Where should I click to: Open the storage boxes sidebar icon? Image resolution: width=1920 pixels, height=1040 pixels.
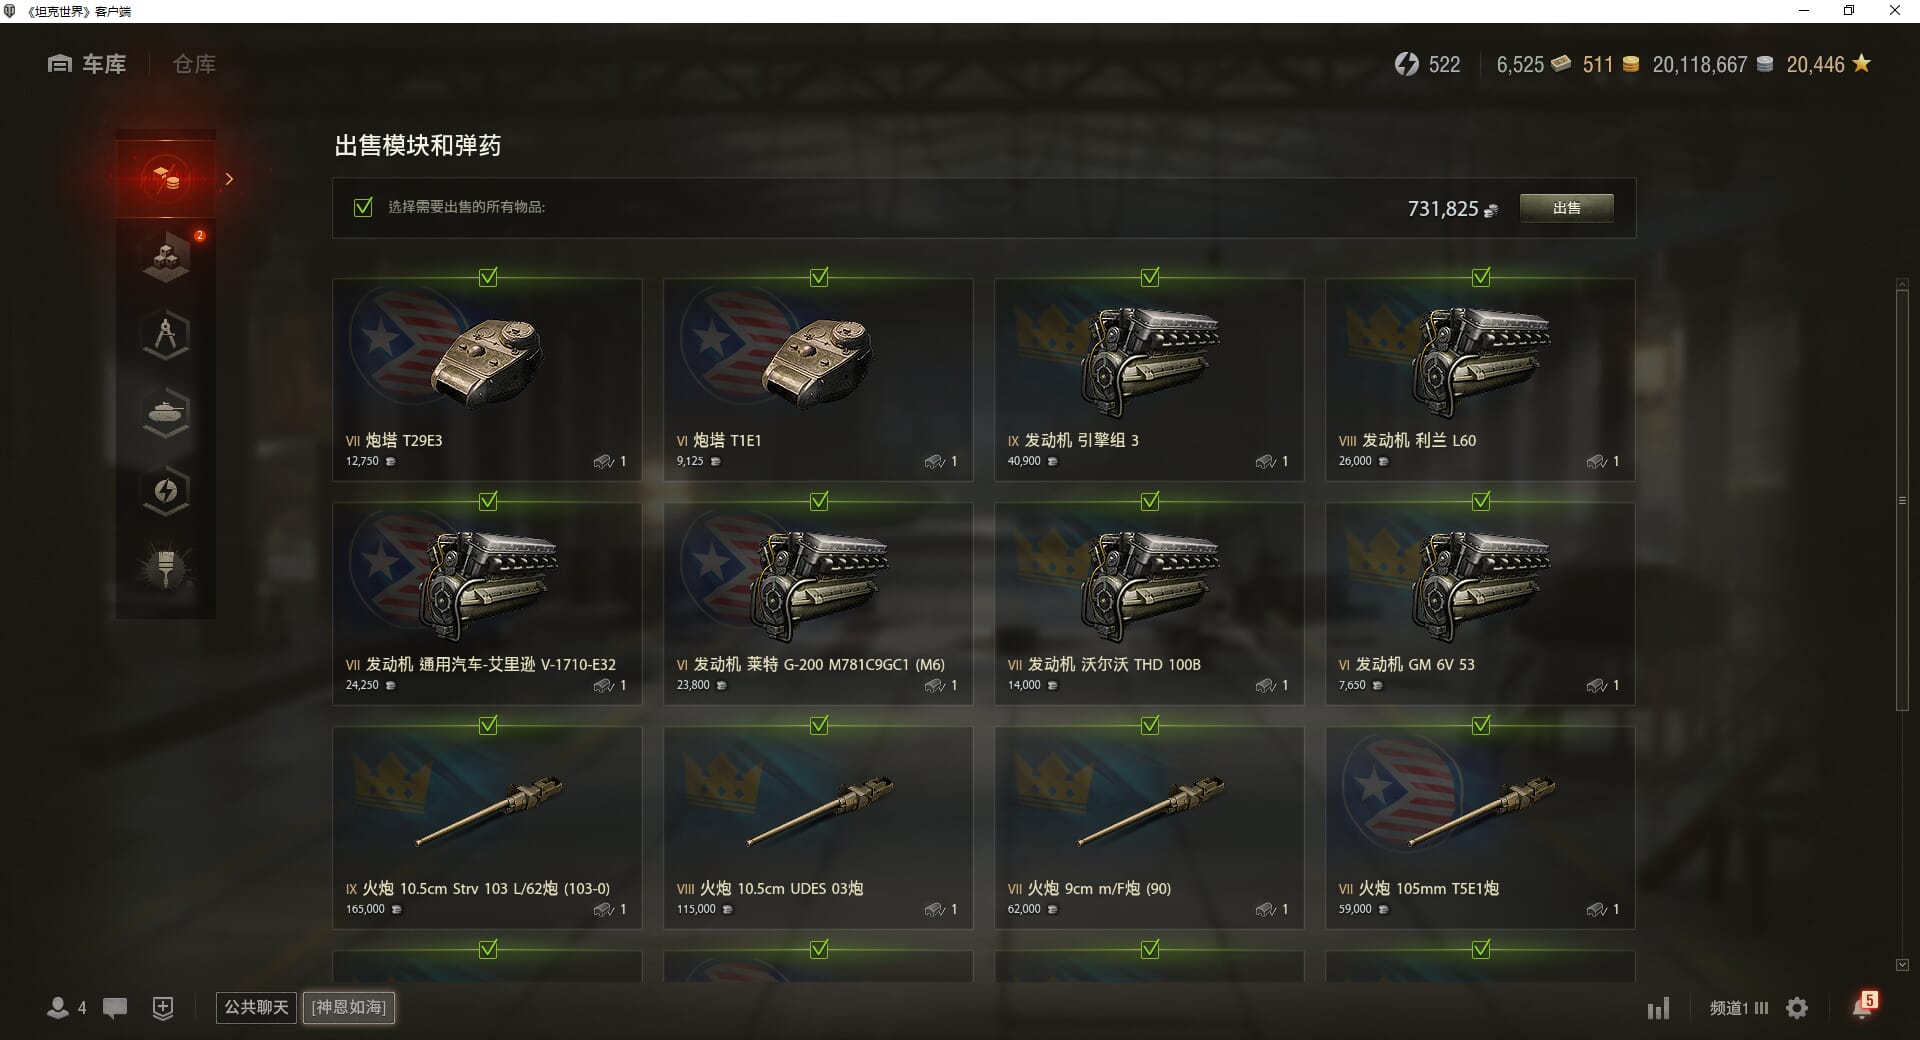pos(166,257)
